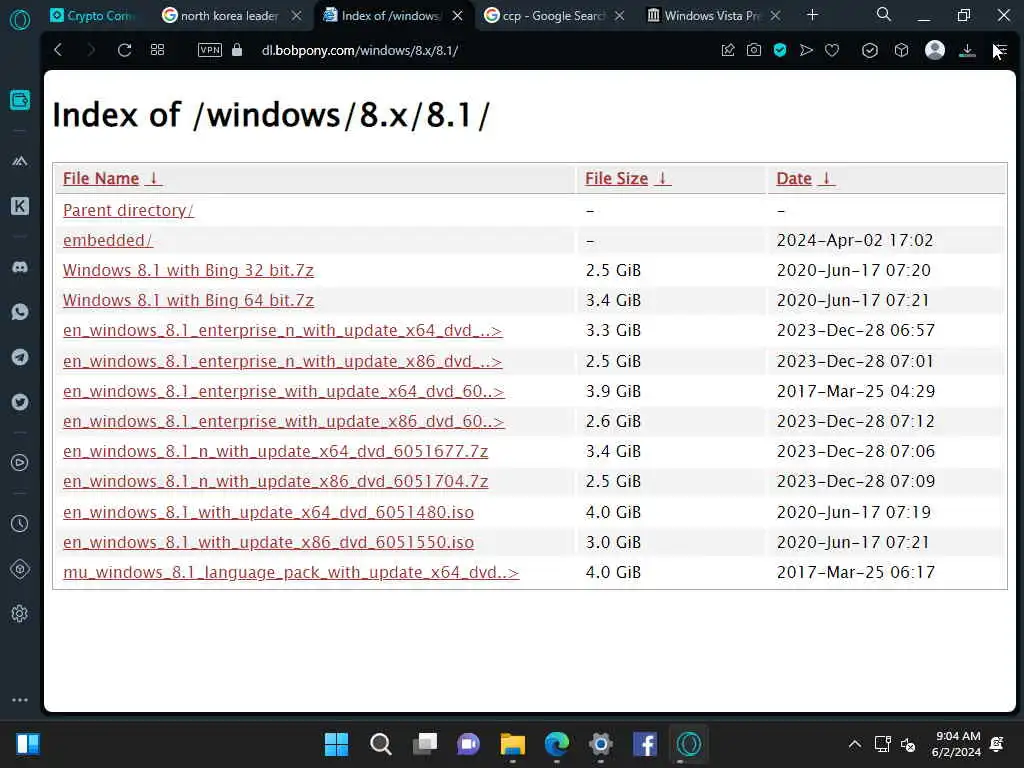Open the Speed Dial start page
The image size is (1024, 768).
click(157, 50)
